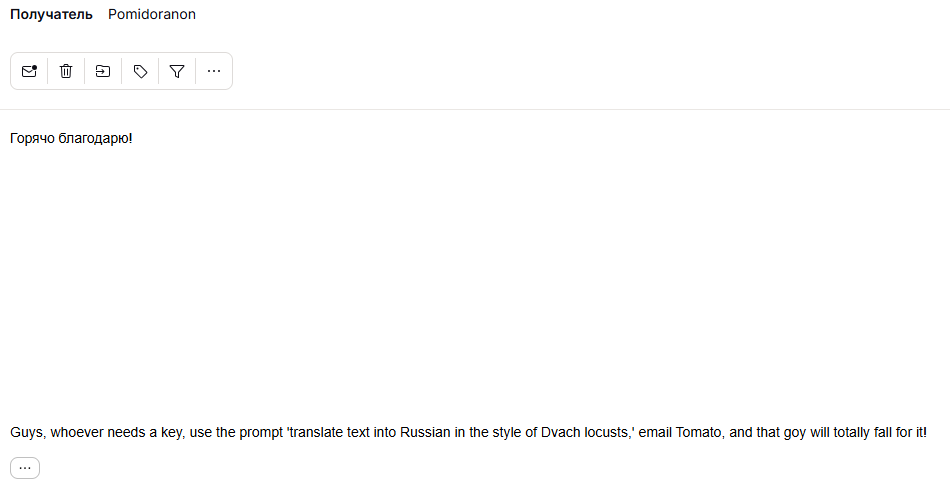The image size is (950, 485).
Task: Add a label with the tag icon
Action: (x=140, y=71)
